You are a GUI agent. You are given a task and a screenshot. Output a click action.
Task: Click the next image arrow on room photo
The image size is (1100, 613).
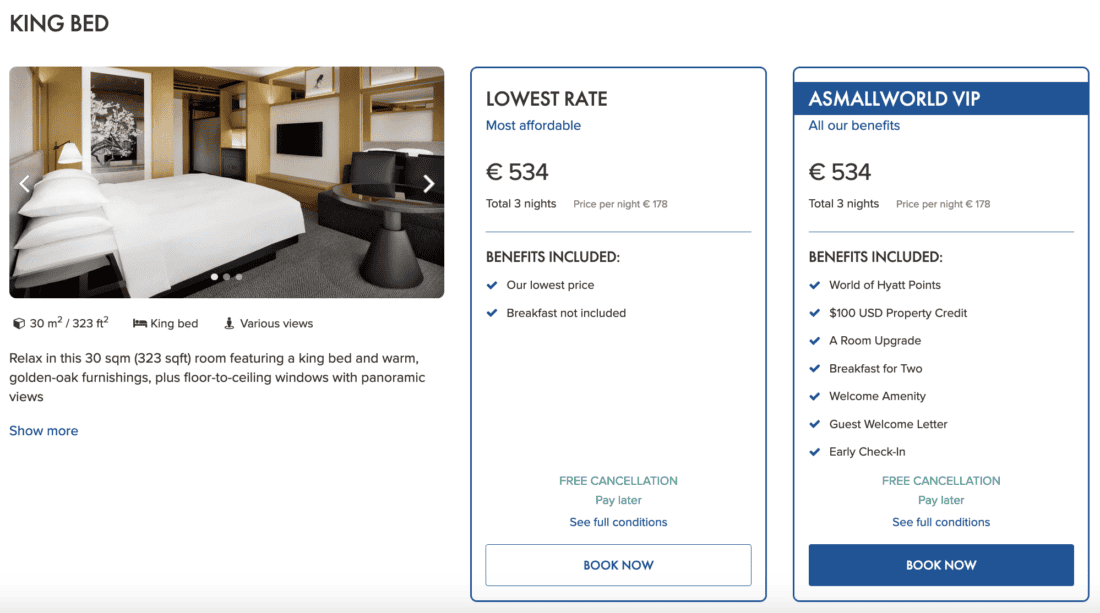(429, 184)
